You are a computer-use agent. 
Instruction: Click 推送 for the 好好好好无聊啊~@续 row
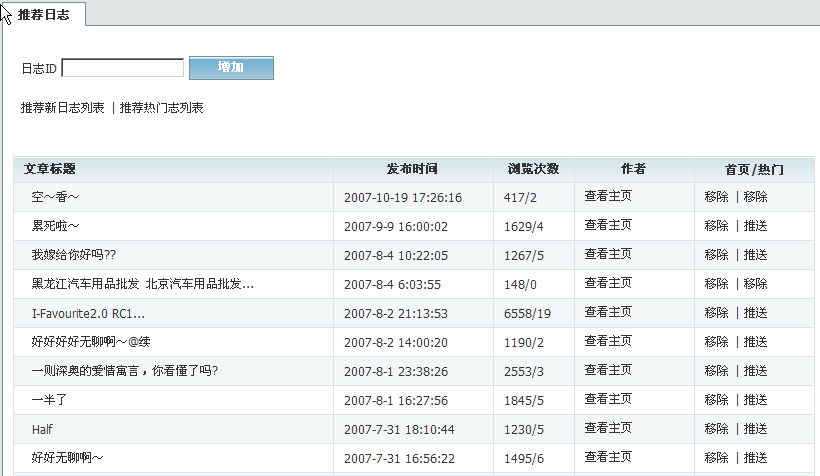coord(755,342)
